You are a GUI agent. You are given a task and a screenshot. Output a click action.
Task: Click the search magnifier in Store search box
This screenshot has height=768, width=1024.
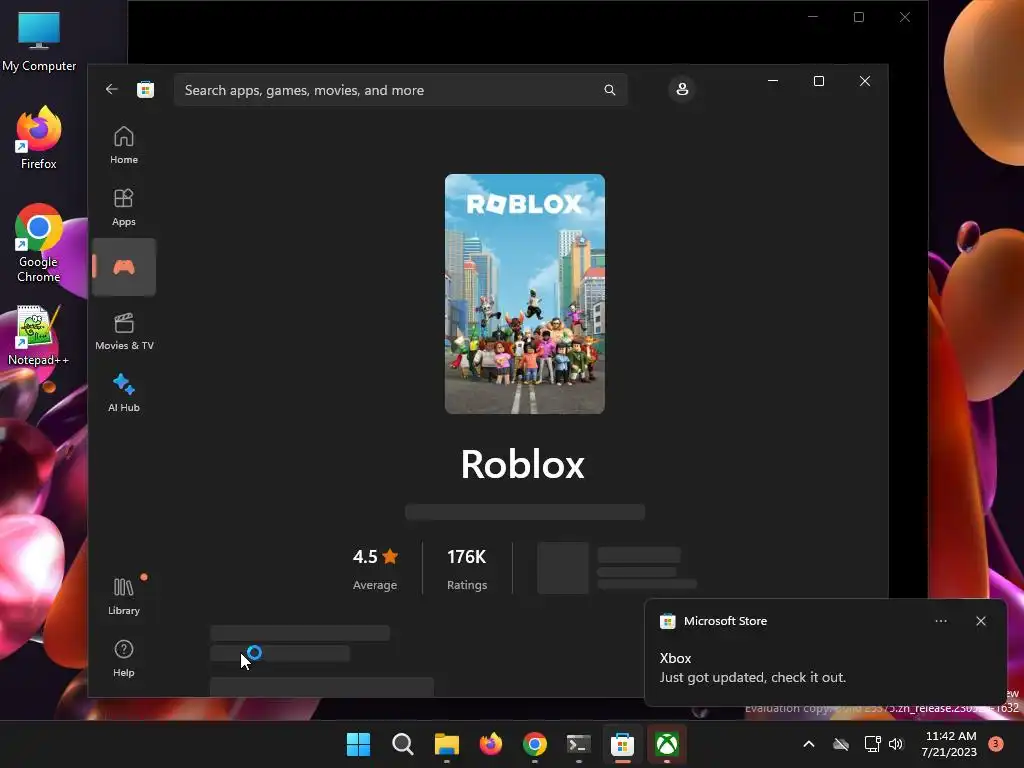[x=609, y=90]
